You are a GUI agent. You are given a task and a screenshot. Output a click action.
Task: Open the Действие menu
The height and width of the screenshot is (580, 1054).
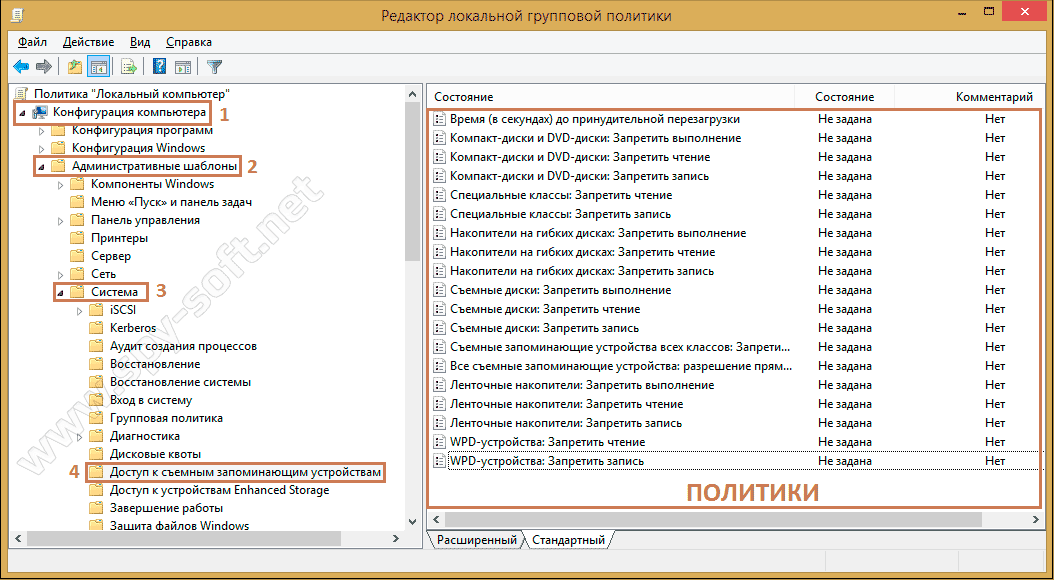tap(88, 42)
